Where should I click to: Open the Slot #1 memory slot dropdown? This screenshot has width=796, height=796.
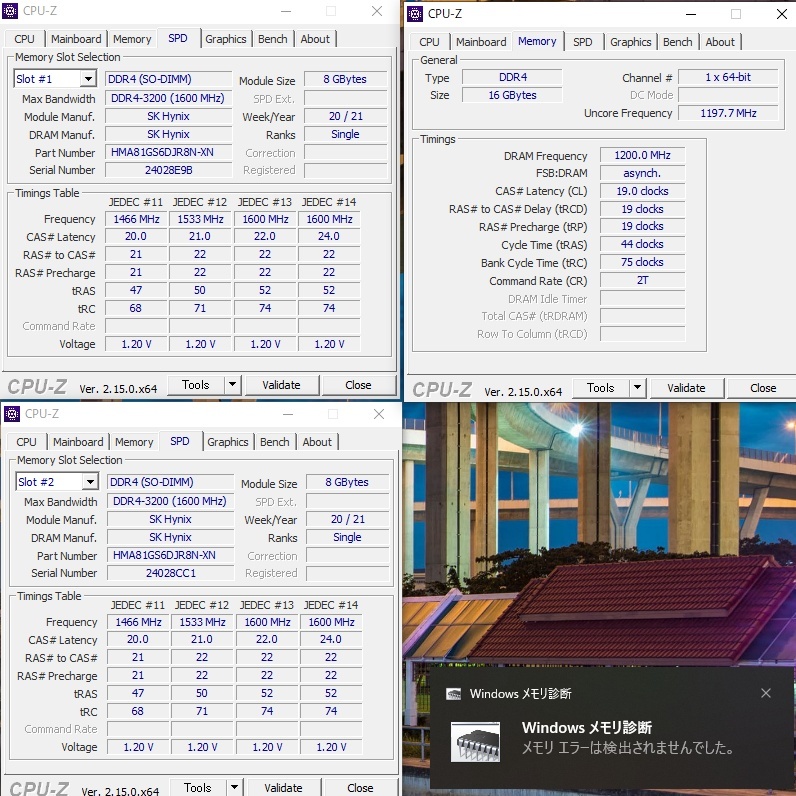point(88,79)
